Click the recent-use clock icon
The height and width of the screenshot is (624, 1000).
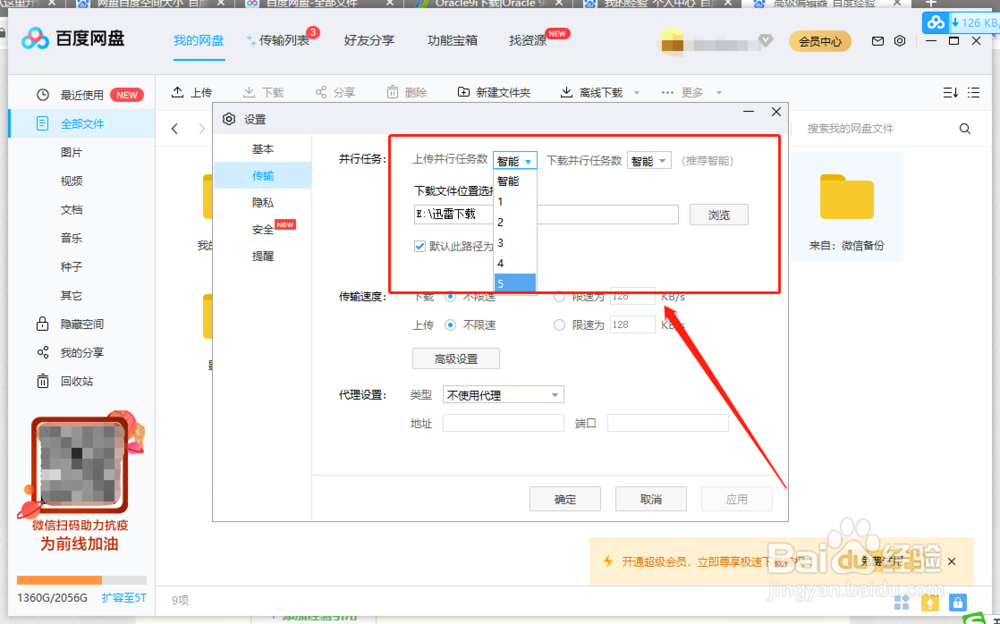pyautogui.click(x=43, y=95)
